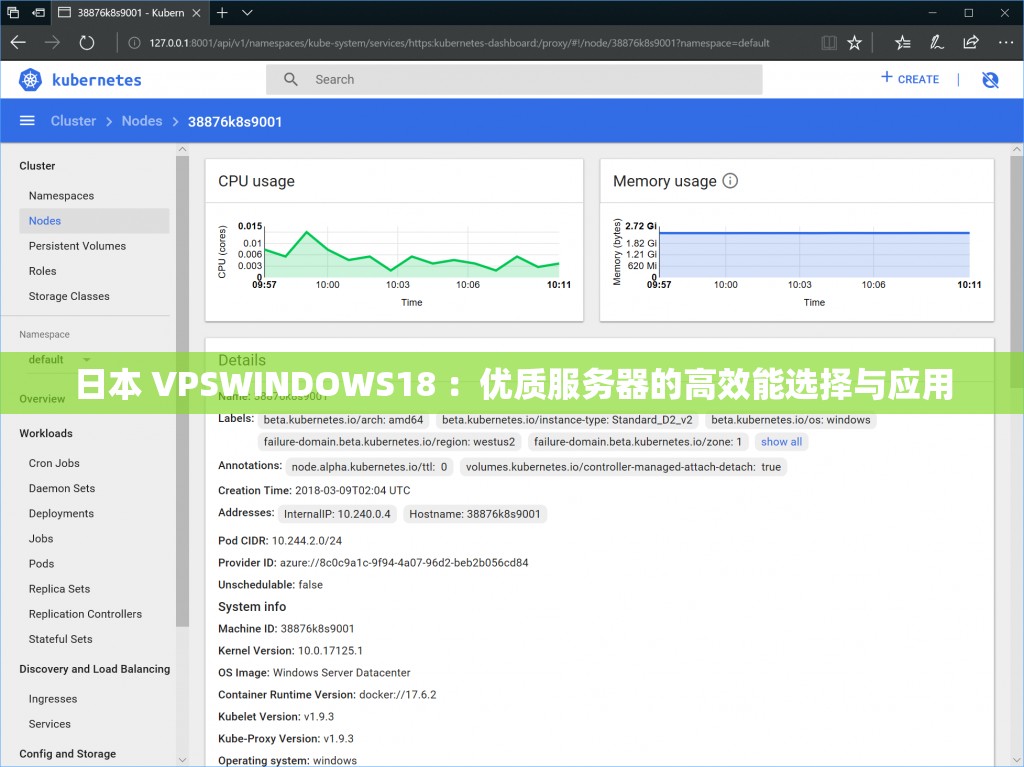Close the 38876k8s9001 browser tab
1024x767 pixels.
pyautogui.click(x=196, y=12)
